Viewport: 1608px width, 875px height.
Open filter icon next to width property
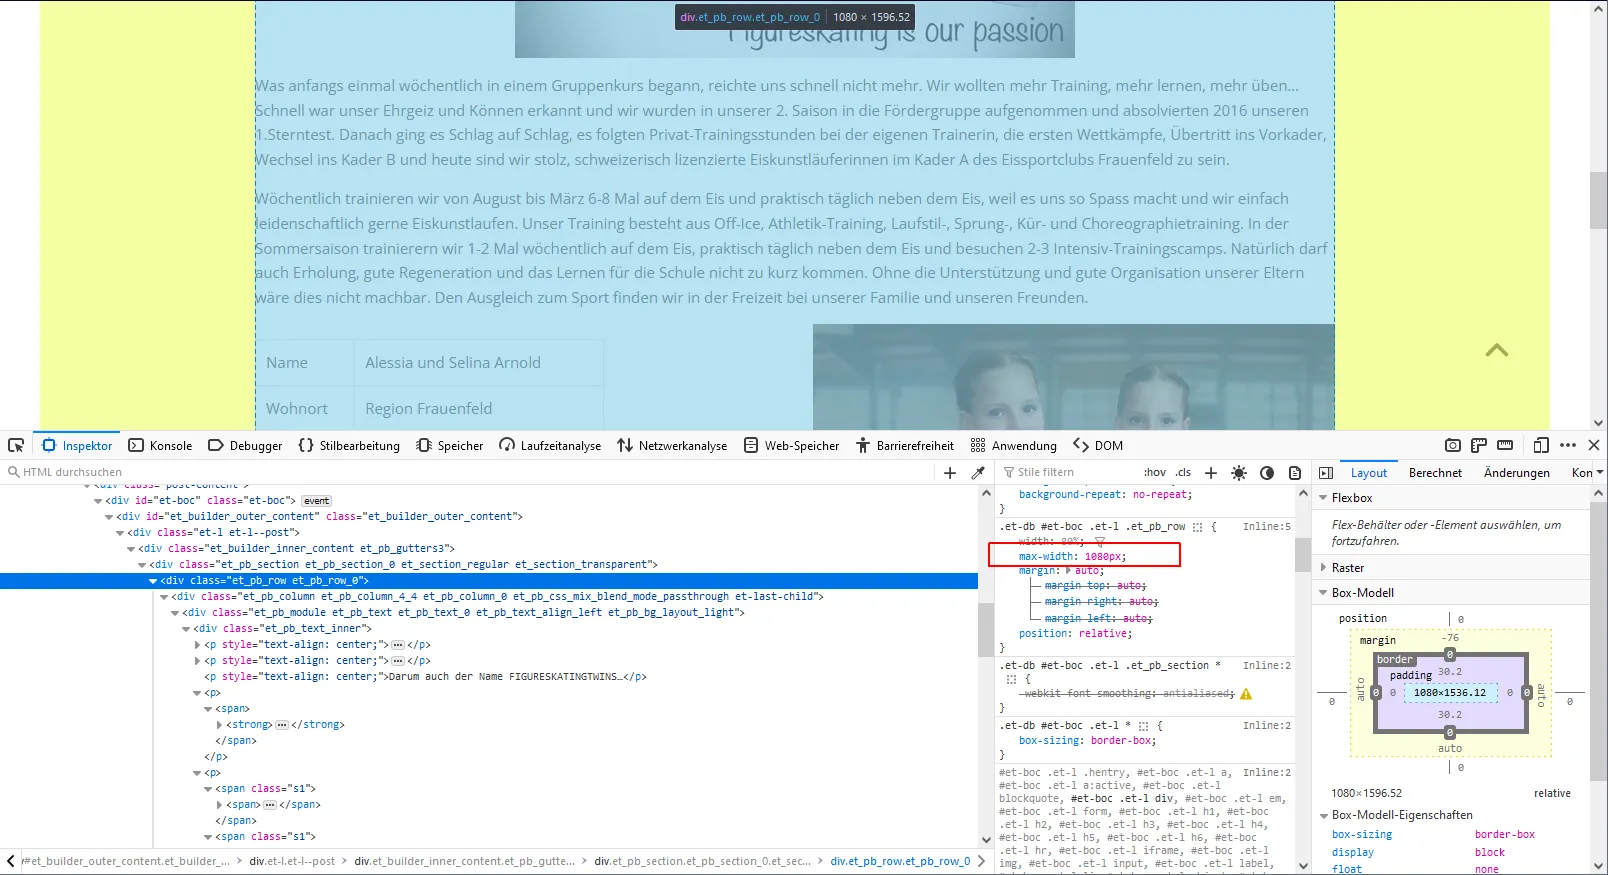click(1100, 541)
